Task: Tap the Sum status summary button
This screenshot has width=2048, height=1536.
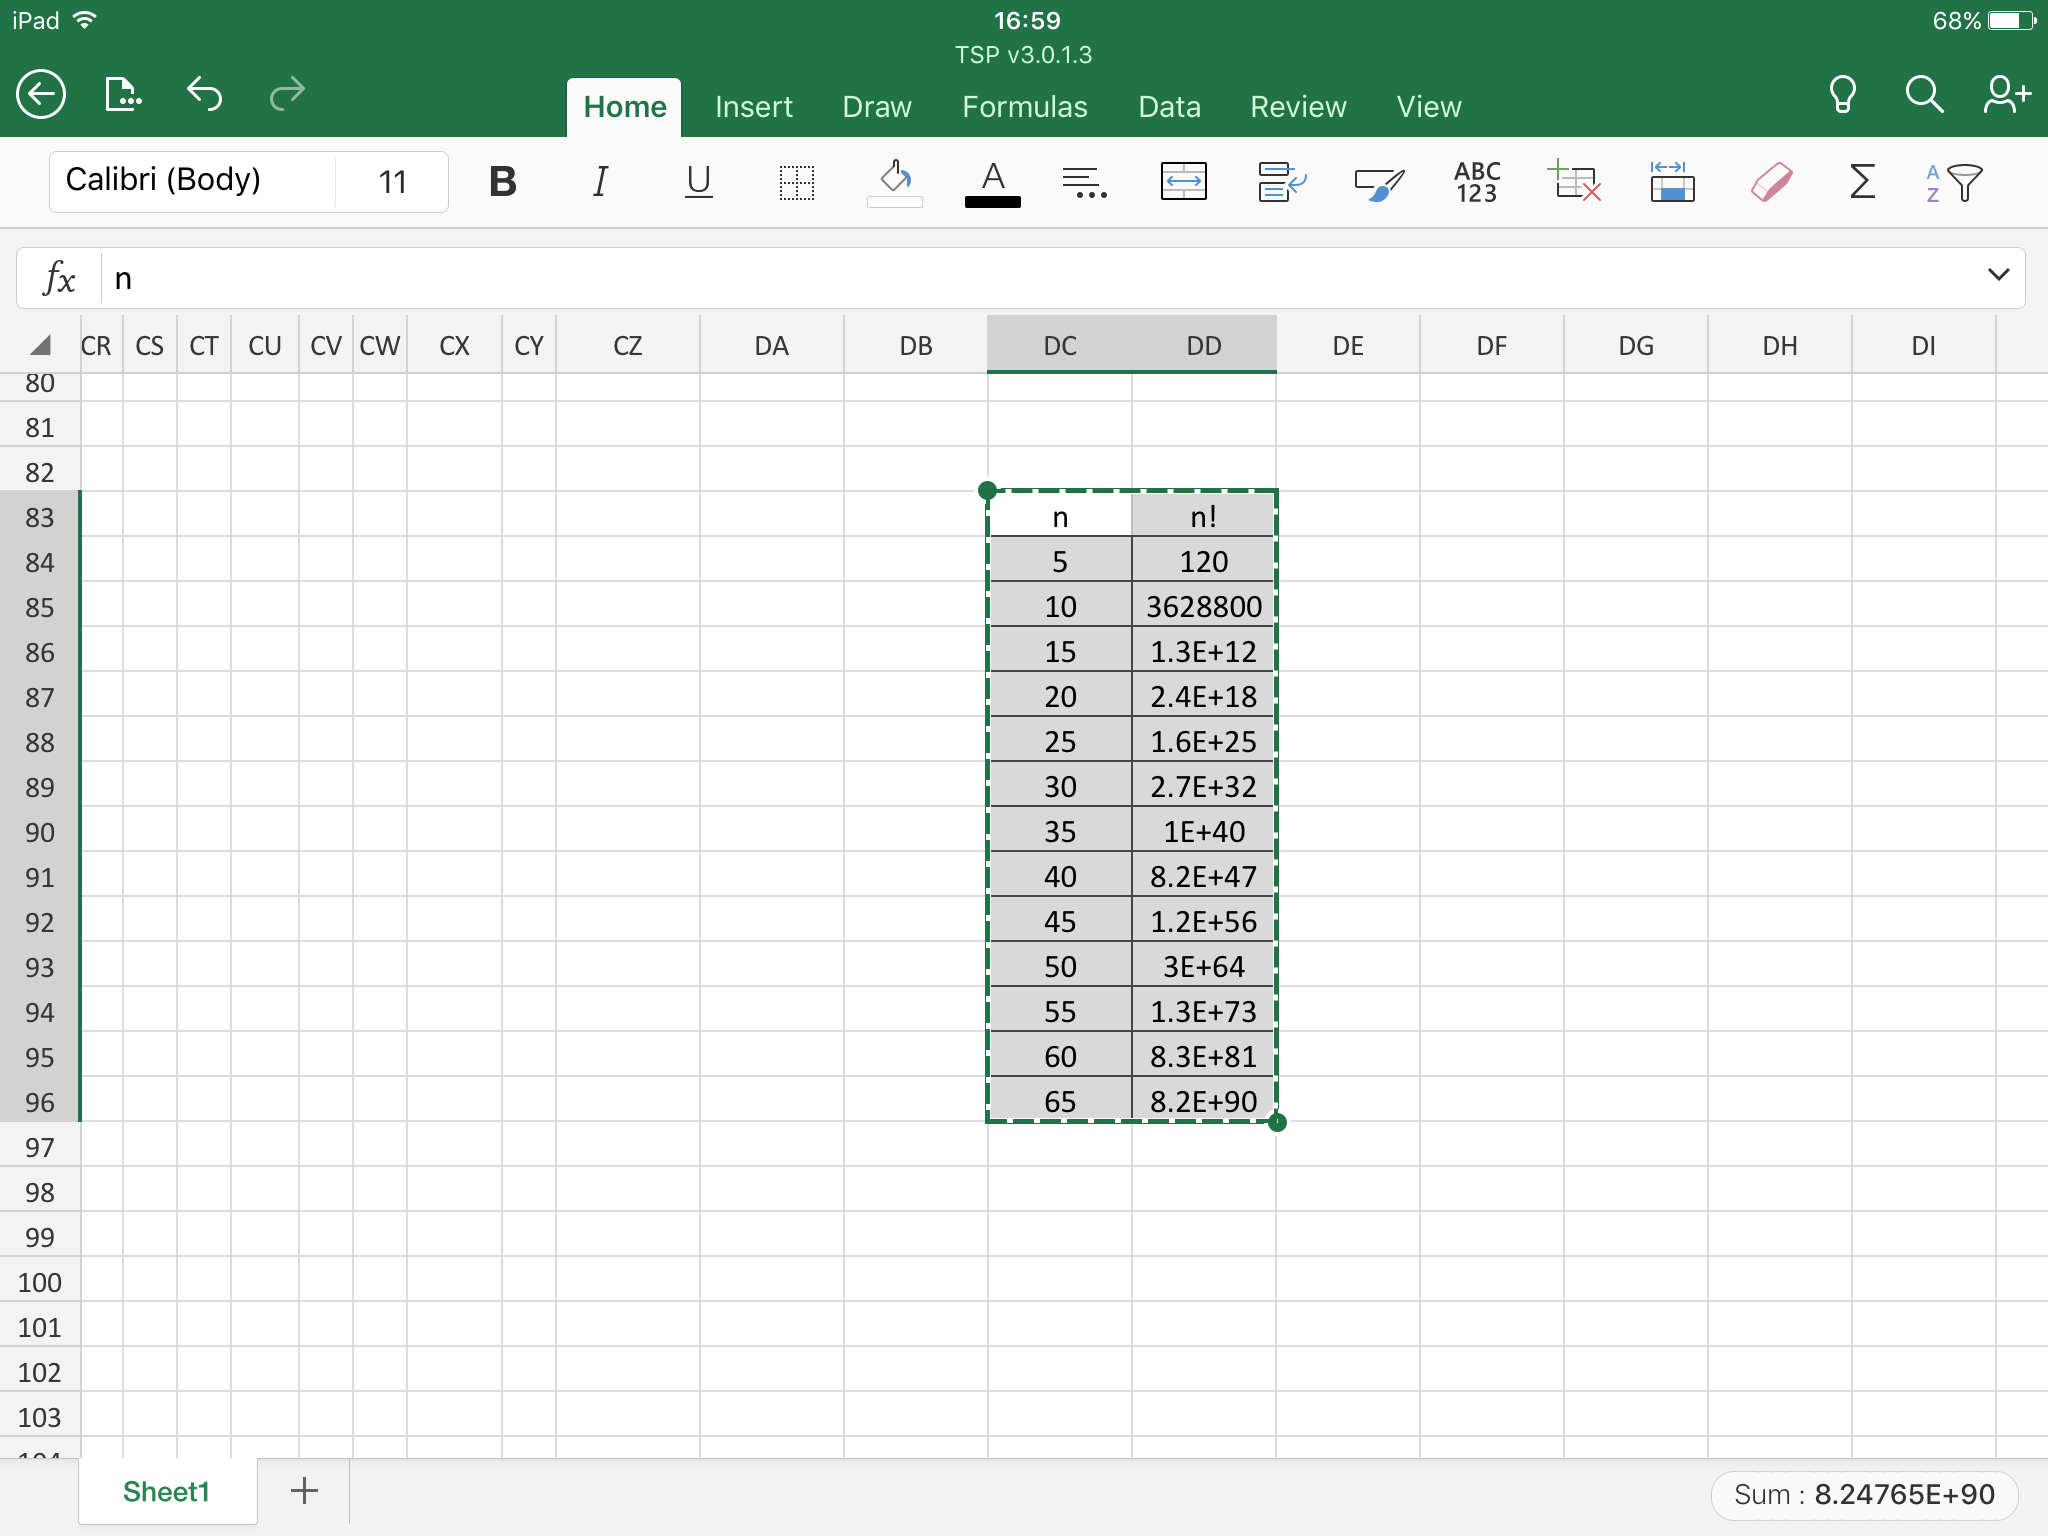Action: (1863, 1494)
